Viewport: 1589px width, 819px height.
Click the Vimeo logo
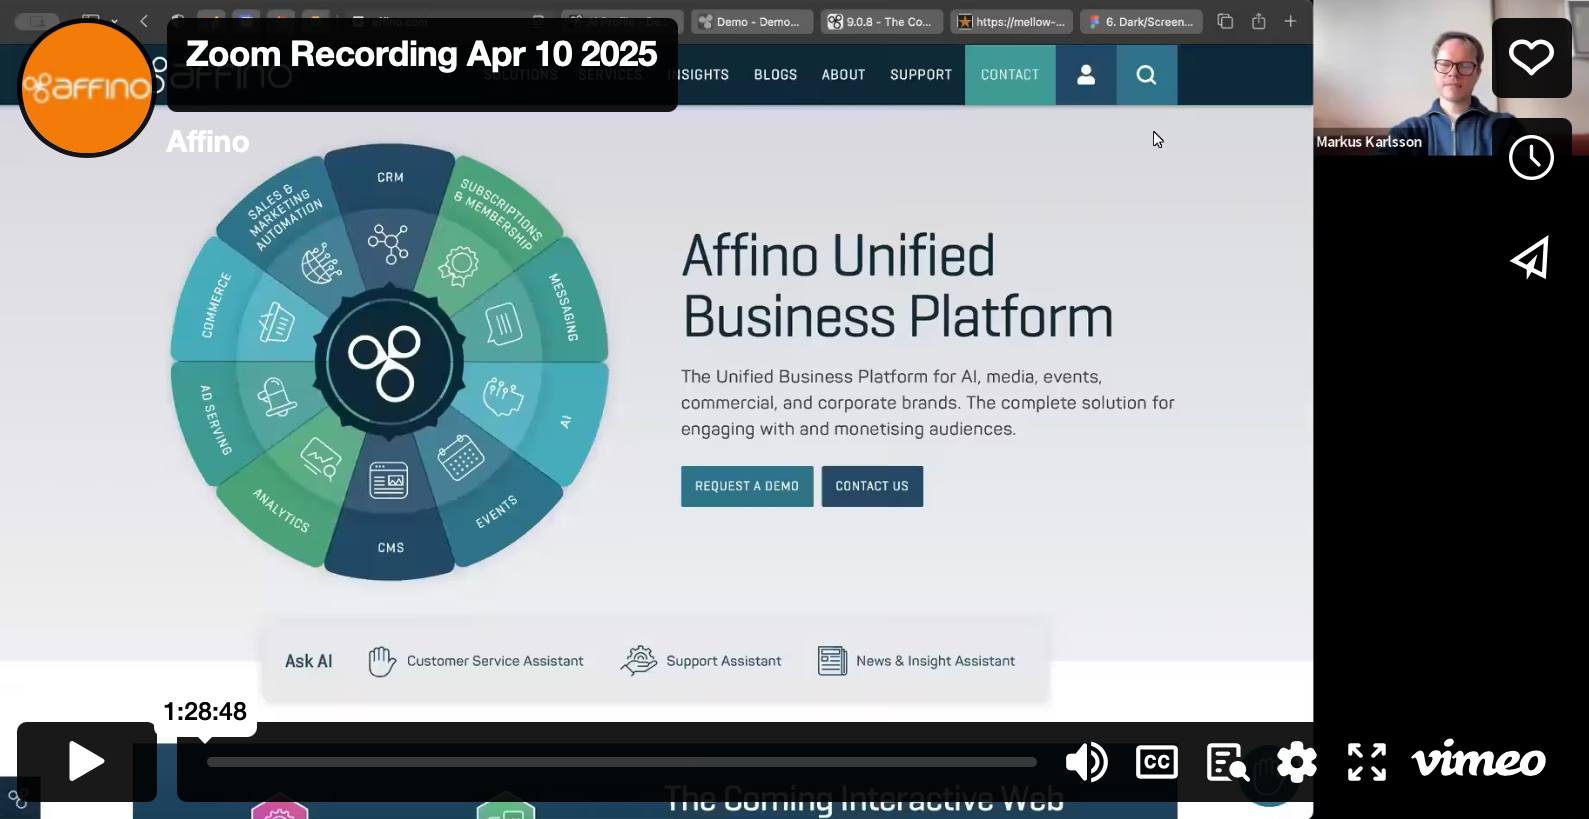coord(1479,761)
